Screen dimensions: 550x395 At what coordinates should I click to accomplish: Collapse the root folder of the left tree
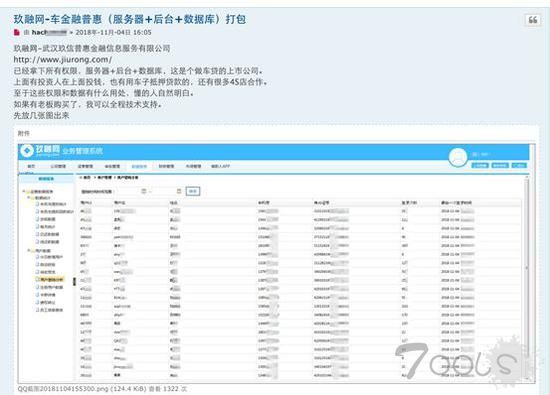(x=24, y=192)
